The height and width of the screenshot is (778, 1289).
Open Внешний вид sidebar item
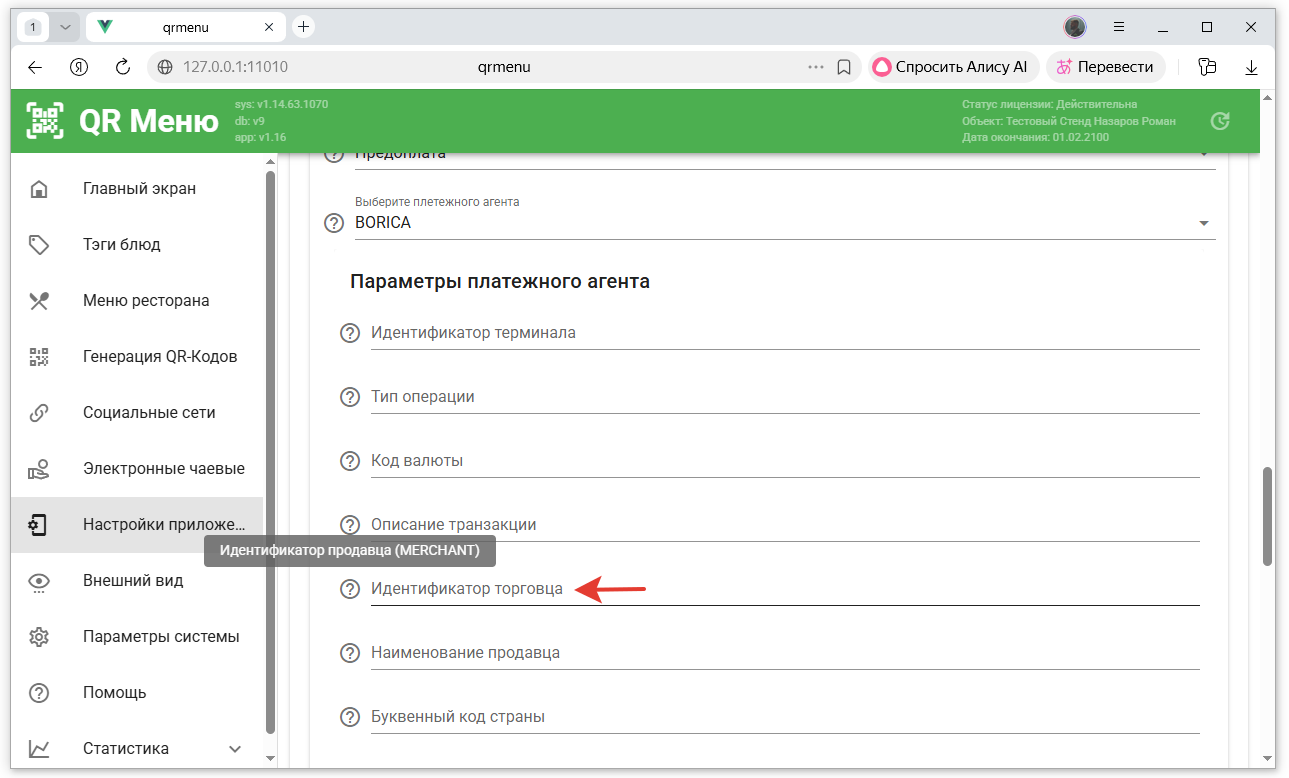pyautogui.click(x=133, y=581)
